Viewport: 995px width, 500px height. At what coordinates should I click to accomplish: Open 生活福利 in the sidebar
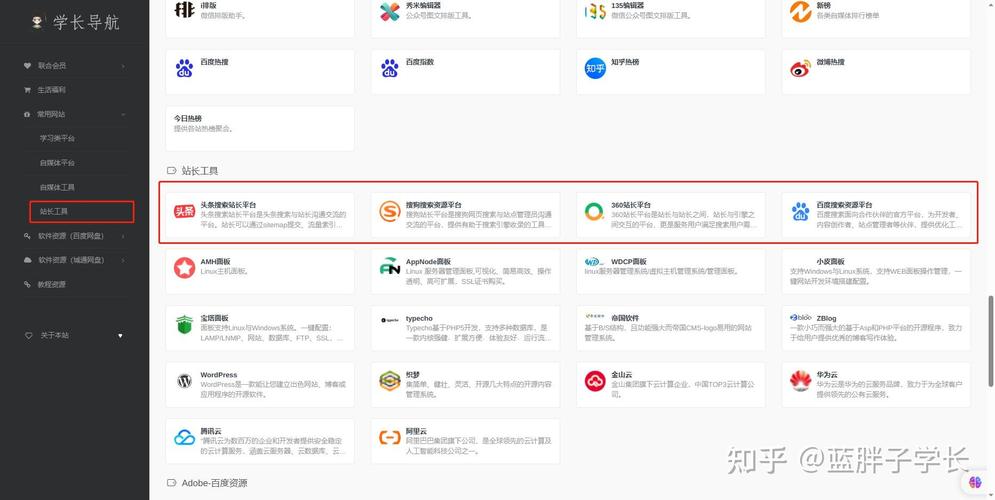pos(51,90)
